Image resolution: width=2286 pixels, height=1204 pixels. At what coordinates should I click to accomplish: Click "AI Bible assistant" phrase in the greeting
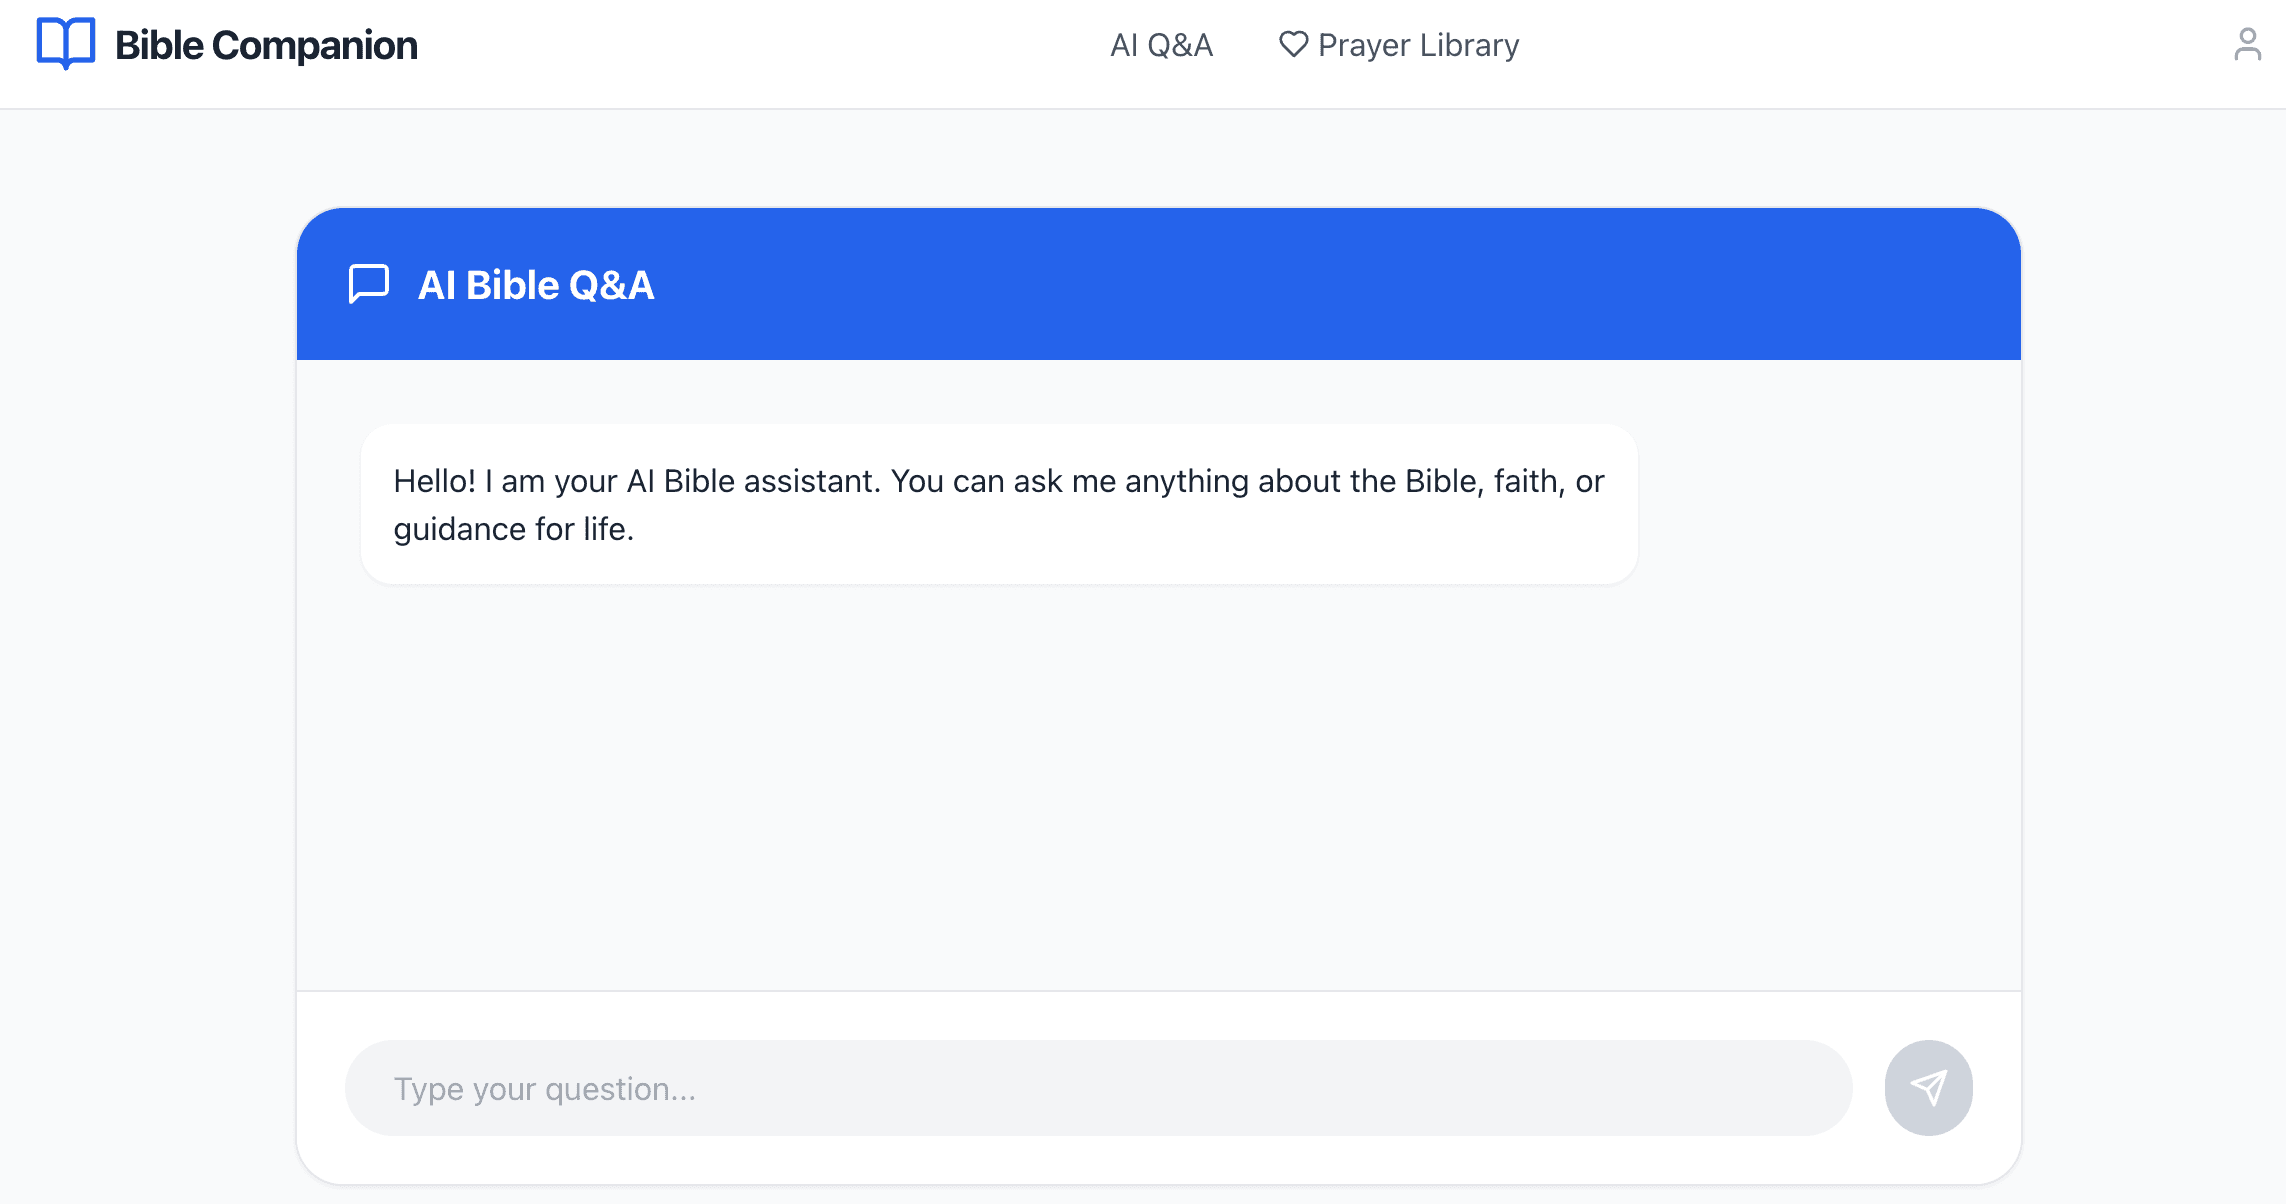pyautogui.click(x=753, y=481)
